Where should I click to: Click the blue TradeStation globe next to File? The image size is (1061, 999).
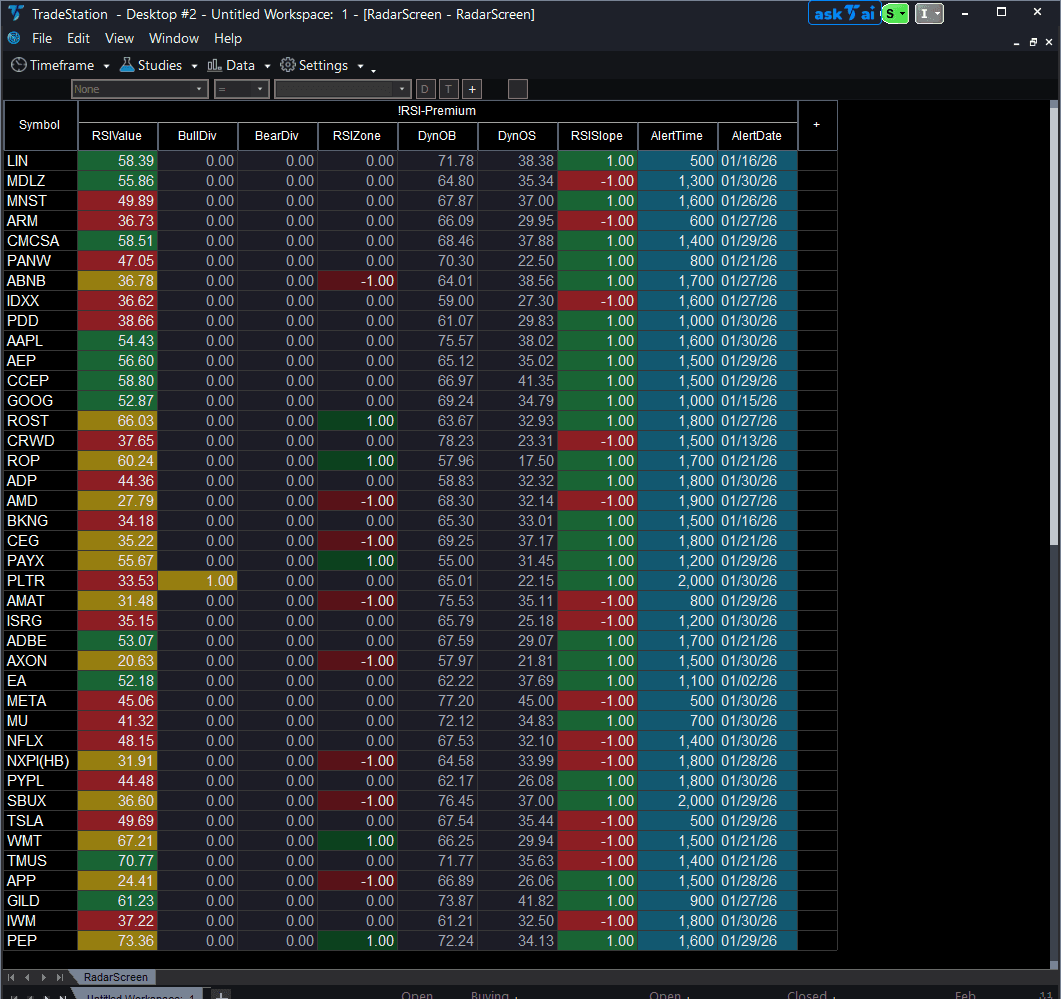[12, 38]
